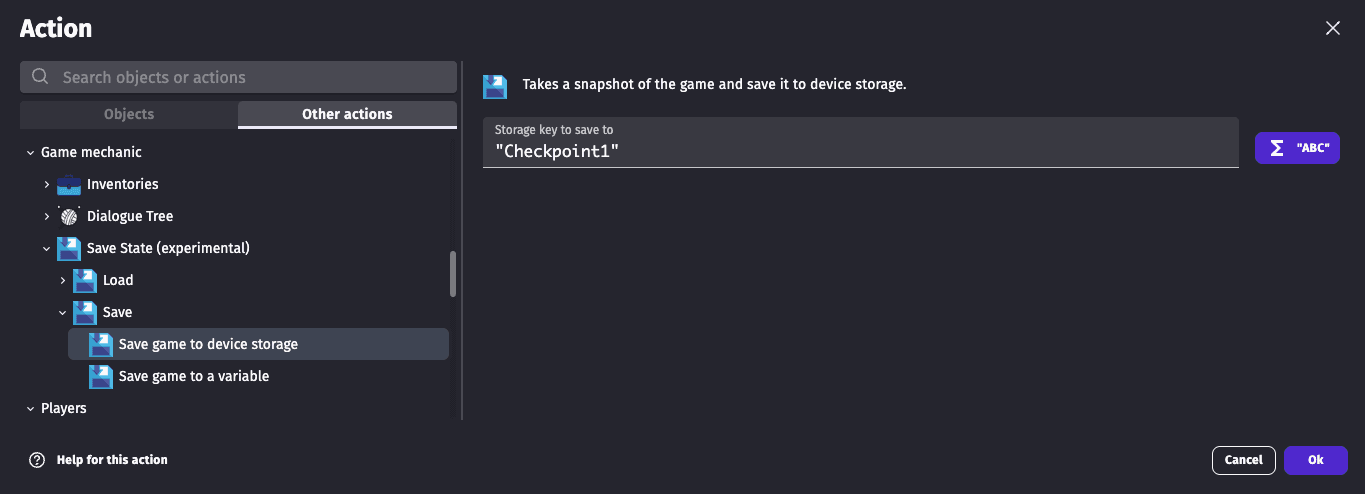Collapse the Game mechanic category
This screenshot has height=494, width=1365.
(30, 153)
